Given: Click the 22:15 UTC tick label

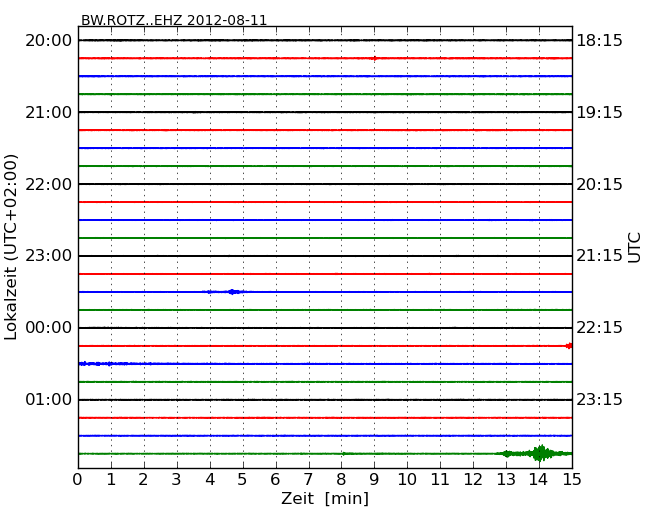Looking at the screenshot, I should (x=599, y=328).
